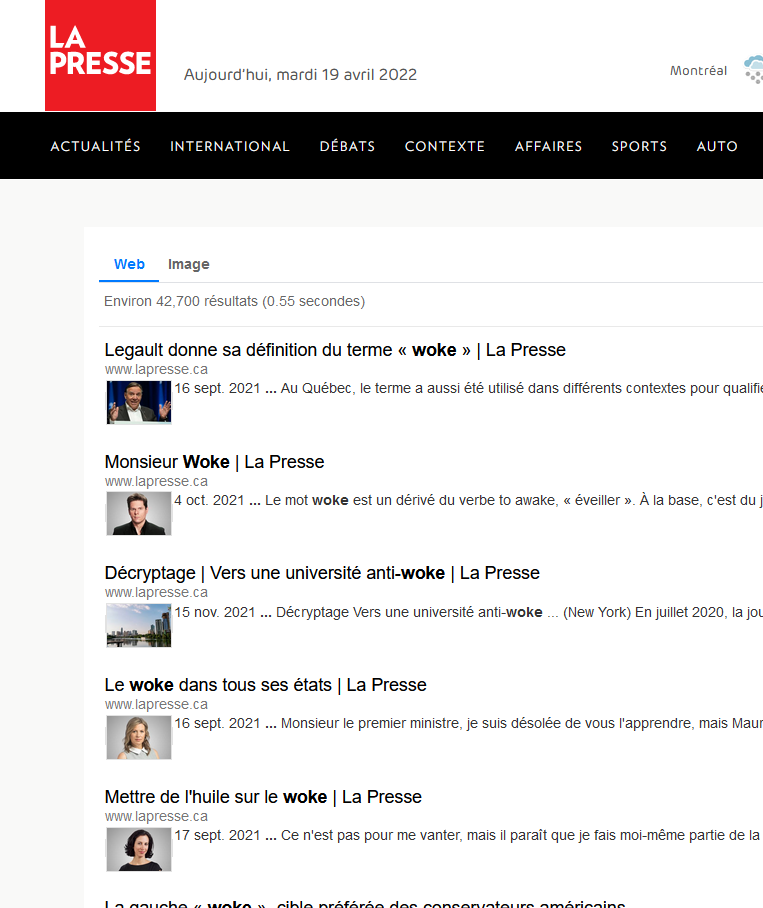Screen dimensions: 763x908
Task: Click the URL under 'Le woke dans tous ses états'
Action: tap(156, 704)
